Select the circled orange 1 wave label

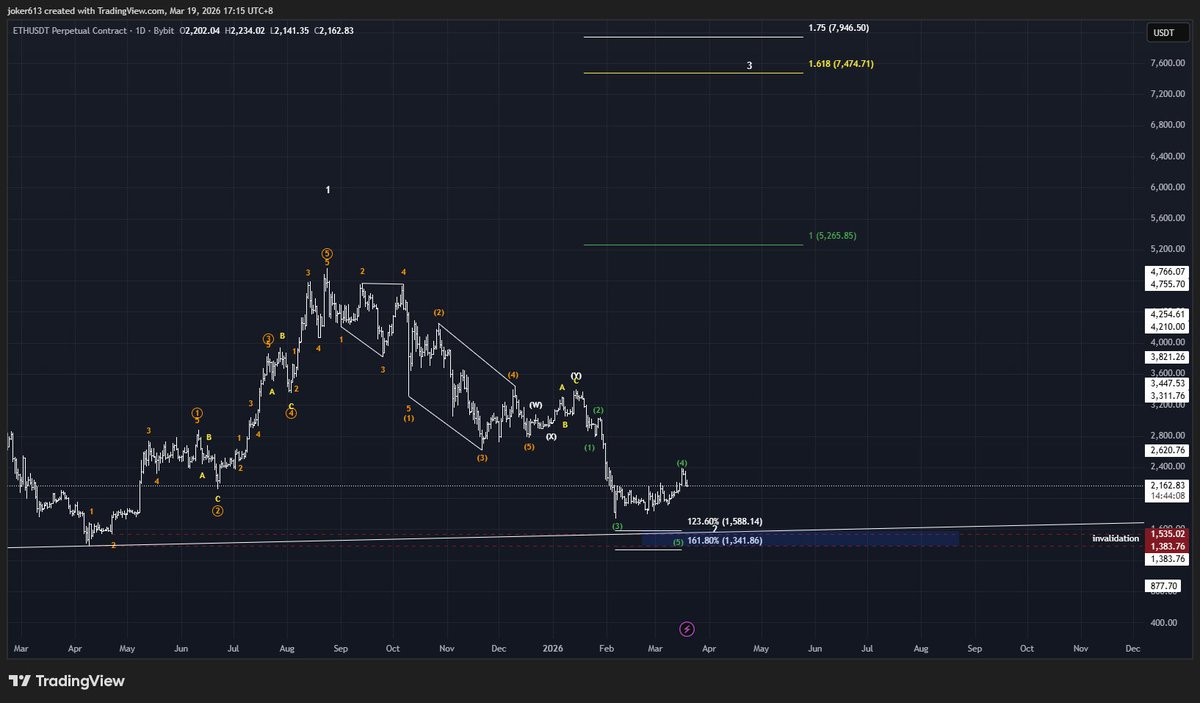pos(197,411)
